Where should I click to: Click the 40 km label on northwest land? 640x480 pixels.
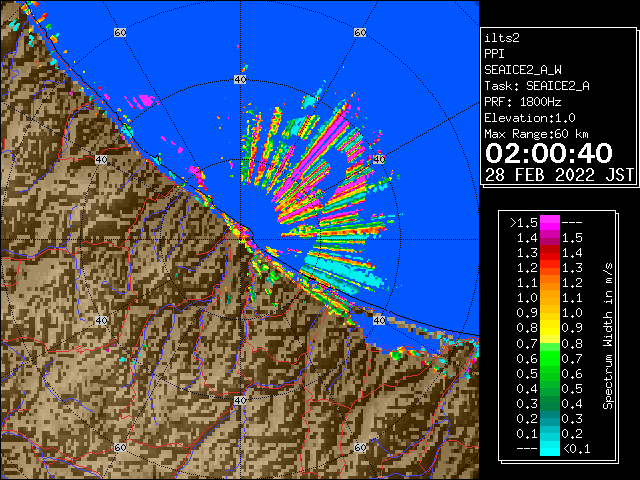pyautogui.click(x=101, y=159)
